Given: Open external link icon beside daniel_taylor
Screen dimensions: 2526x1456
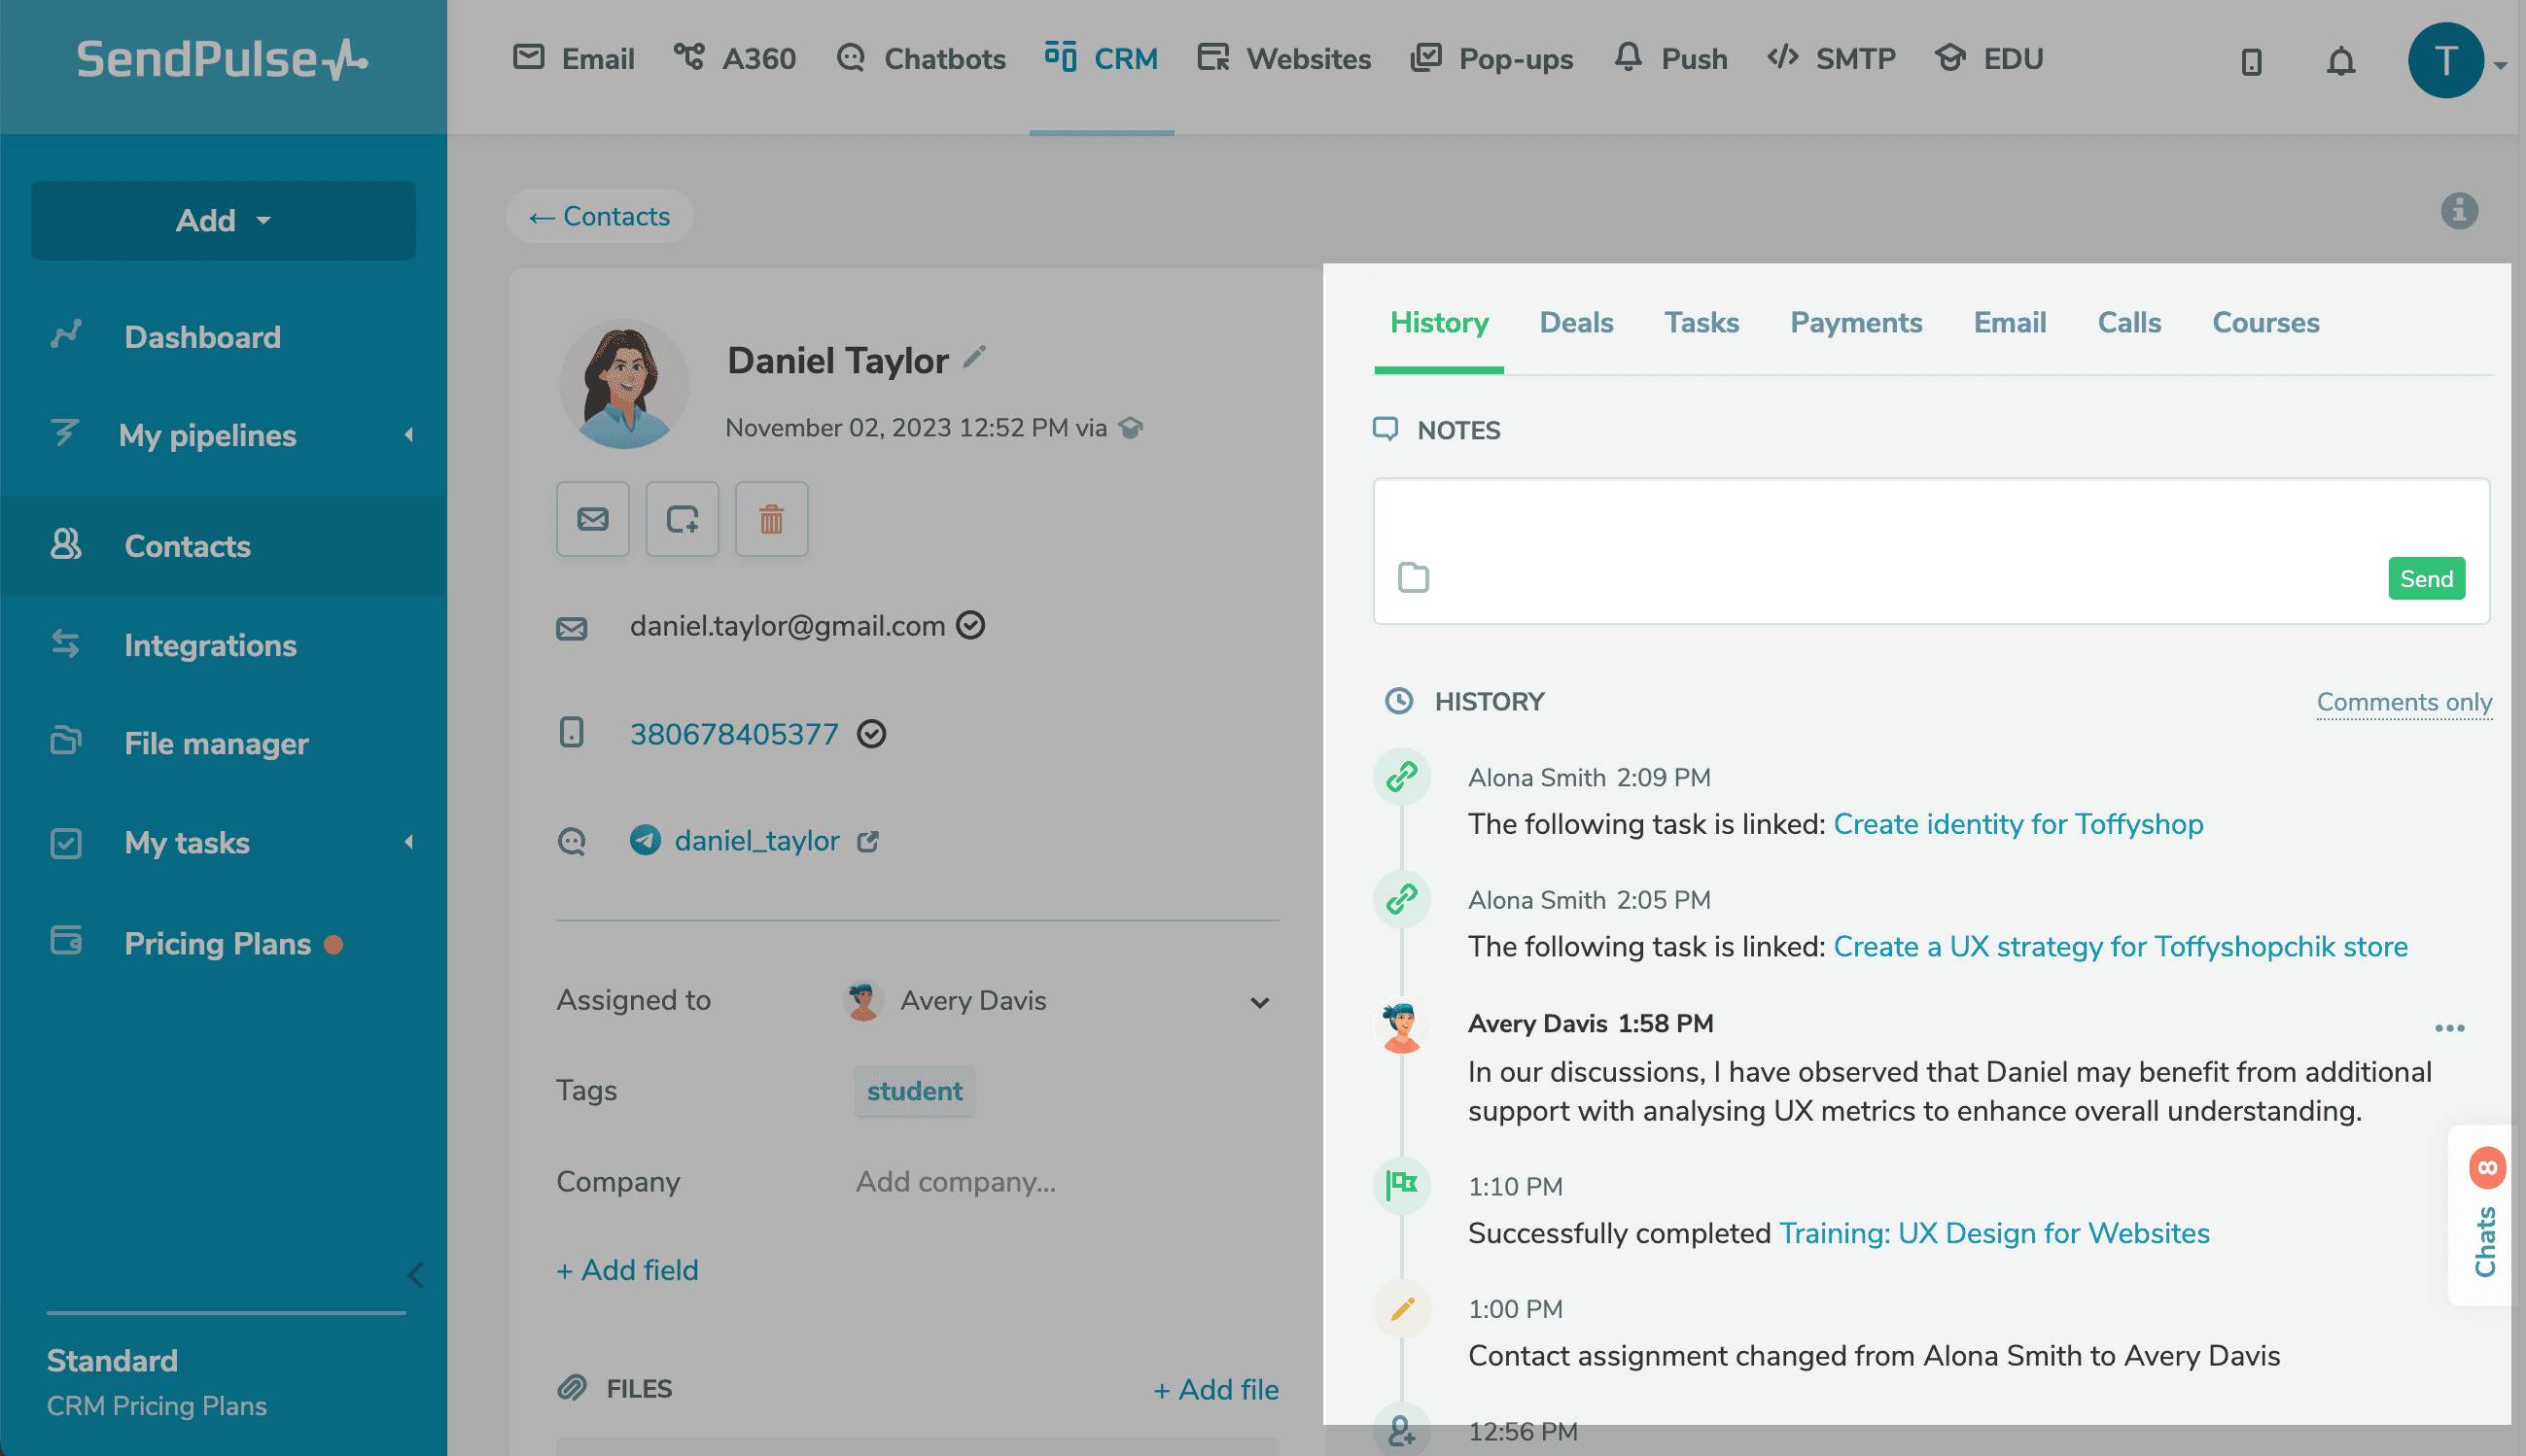Looking at the screenshot, I should tap(868, 841).
